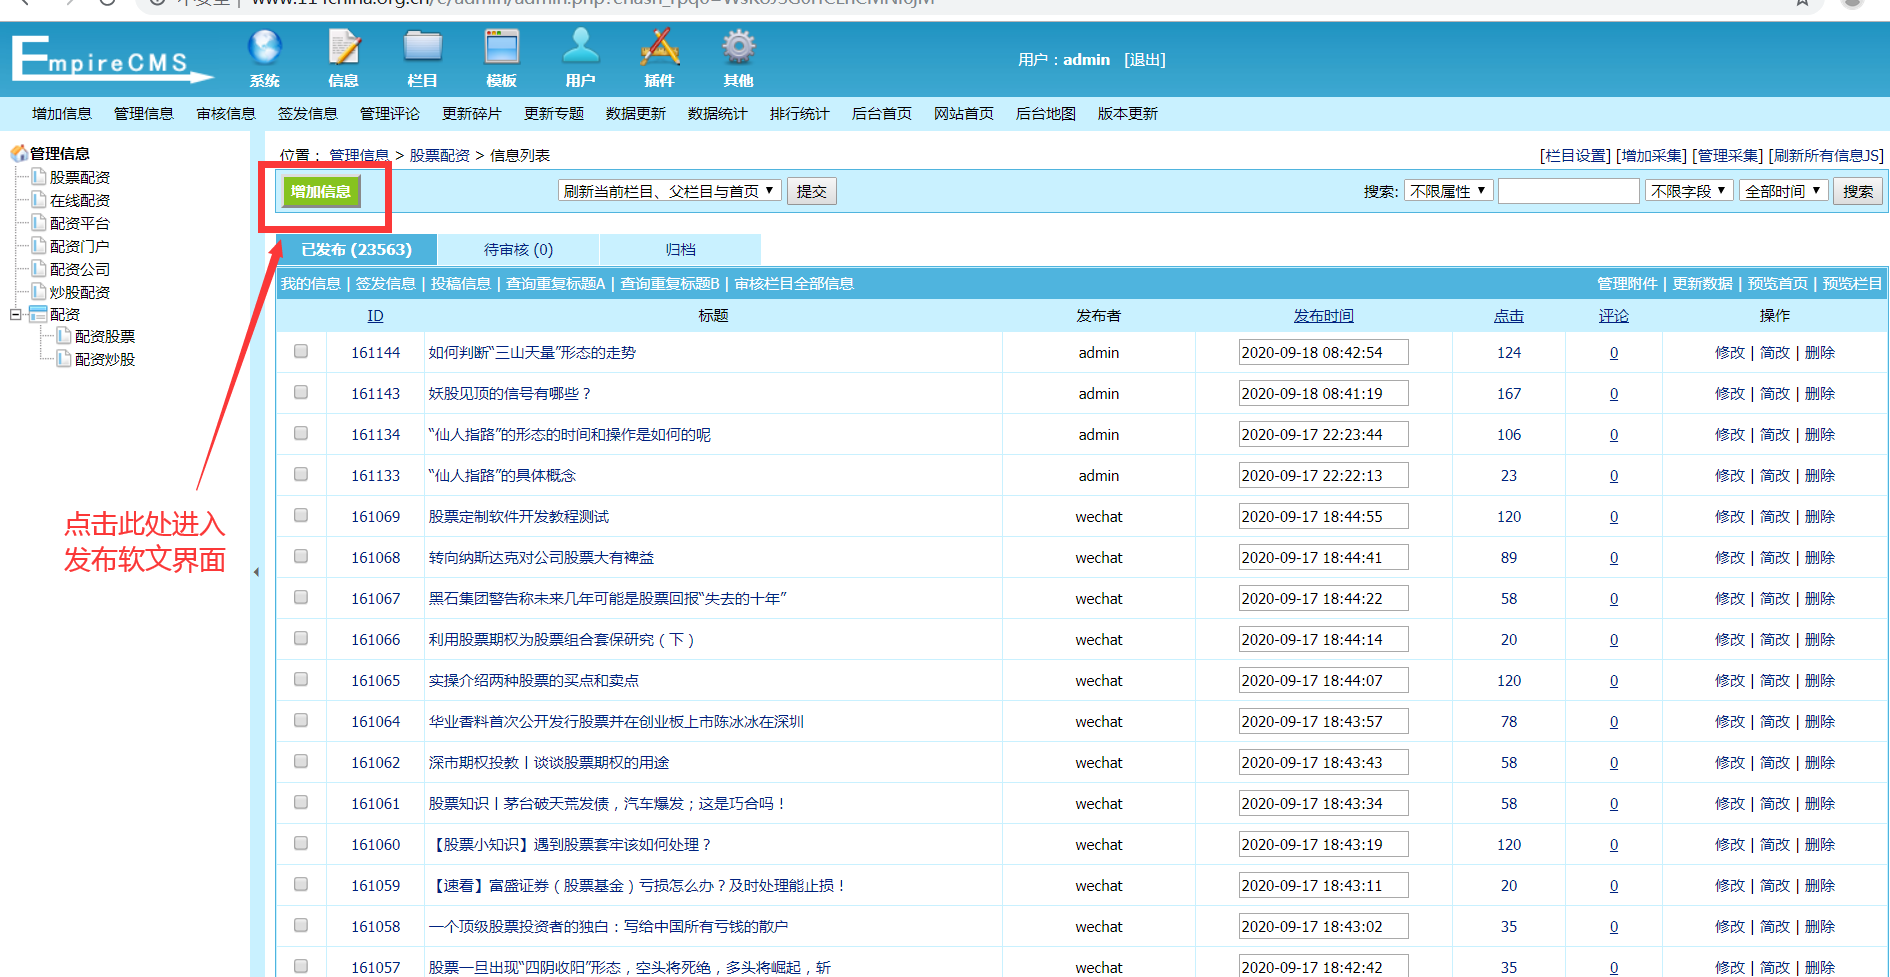Open the 不限字段 search dropdown
The height and width of the screenshot is (977, 1890).
click(1689, 191)
